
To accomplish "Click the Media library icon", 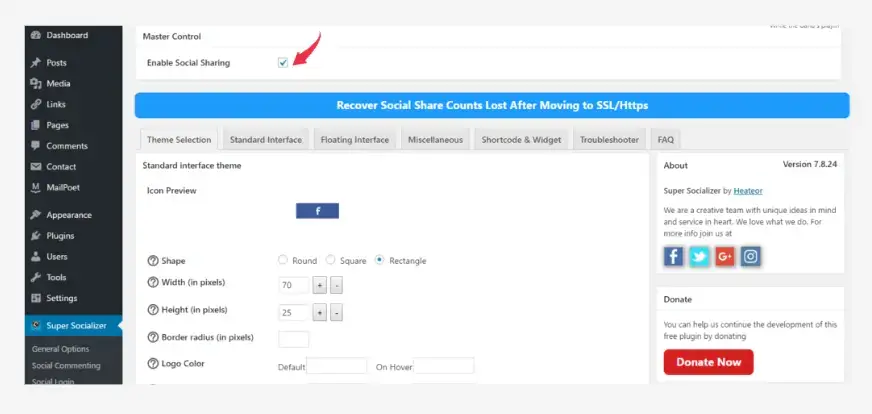I will coord(36,83).
